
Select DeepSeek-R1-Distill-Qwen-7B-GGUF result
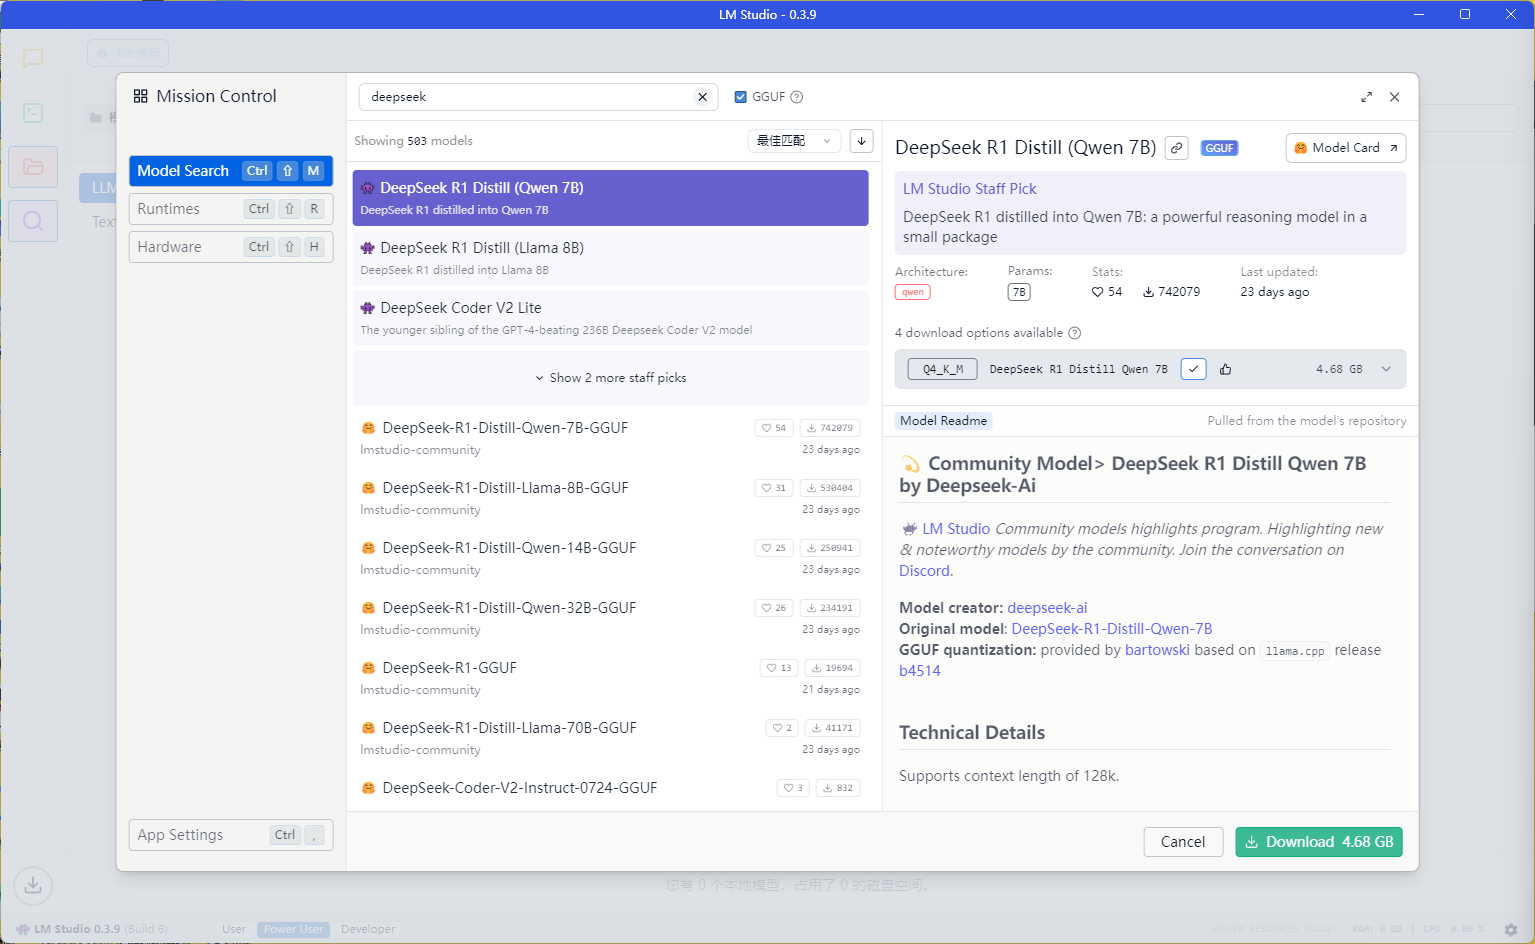(x=610, y=438)
